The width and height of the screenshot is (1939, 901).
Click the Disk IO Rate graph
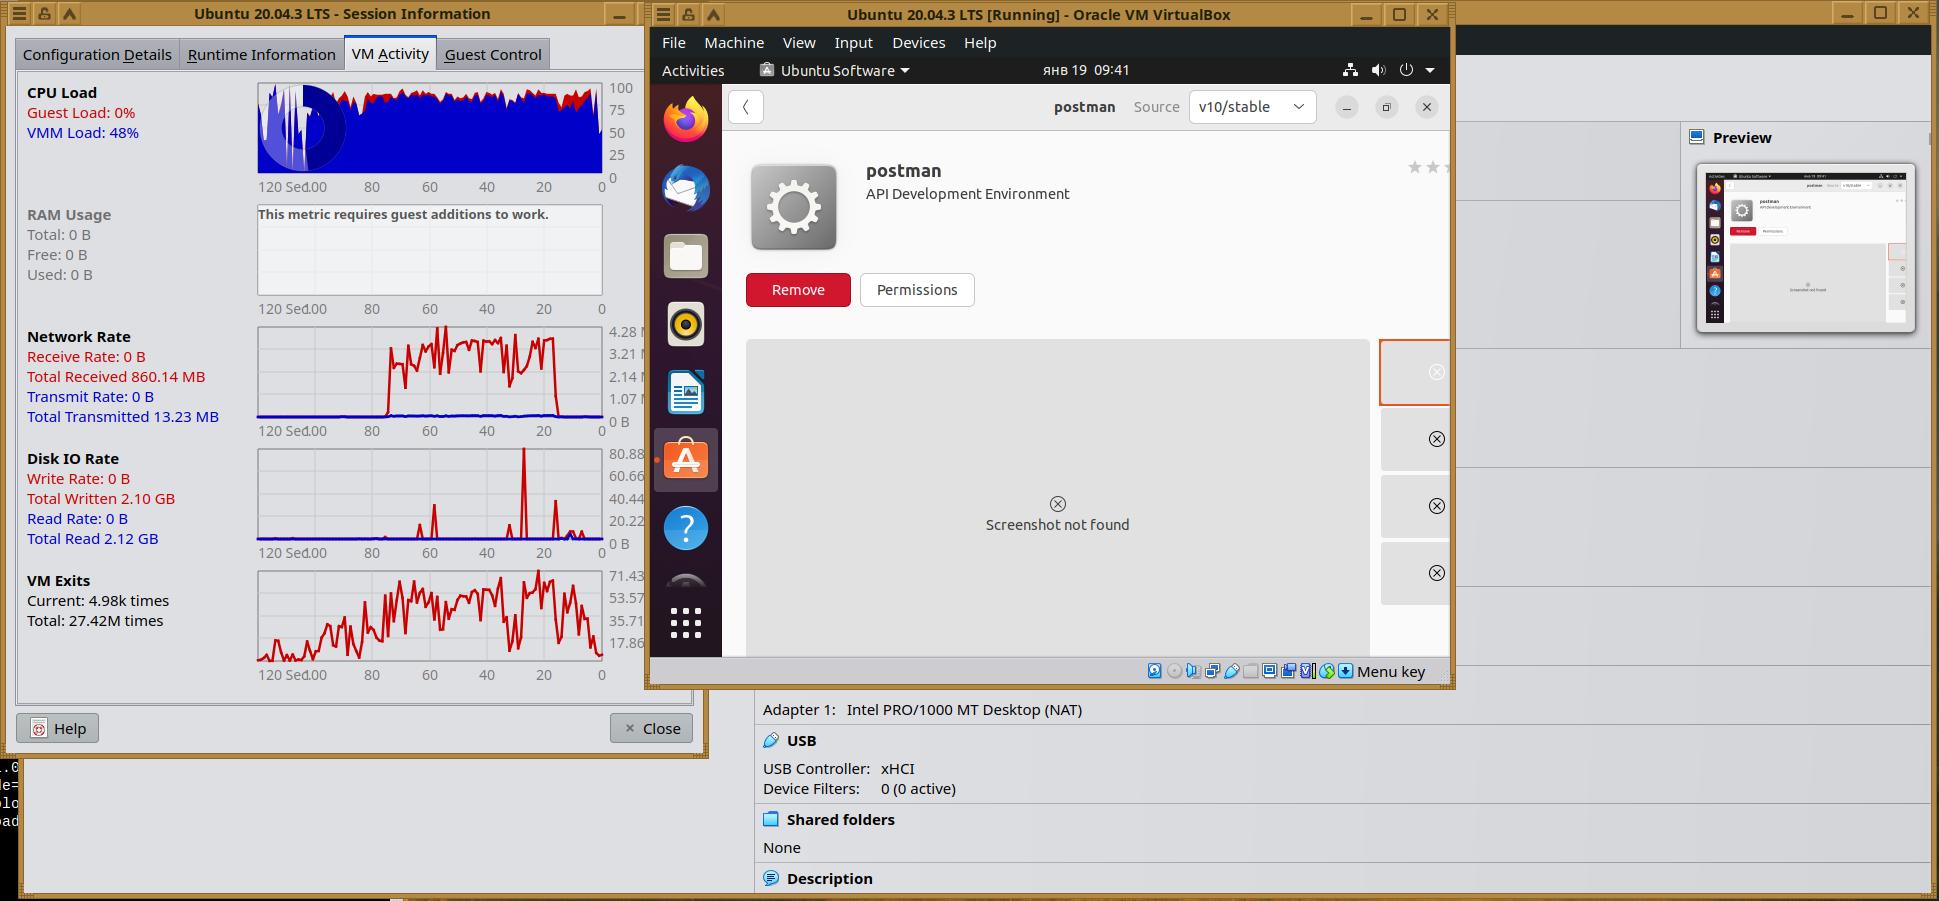coord(430,494)
